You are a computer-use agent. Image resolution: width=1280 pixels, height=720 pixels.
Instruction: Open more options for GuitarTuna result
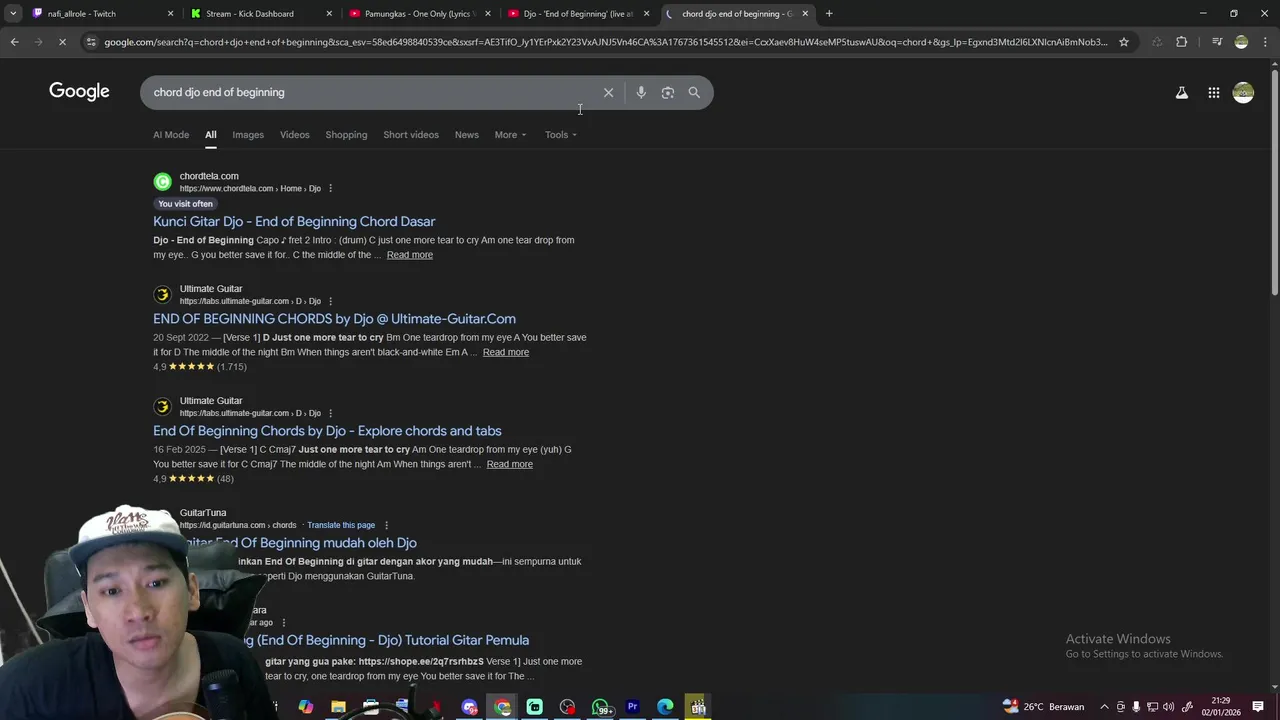pyautogui.click(x=386, y=525)
